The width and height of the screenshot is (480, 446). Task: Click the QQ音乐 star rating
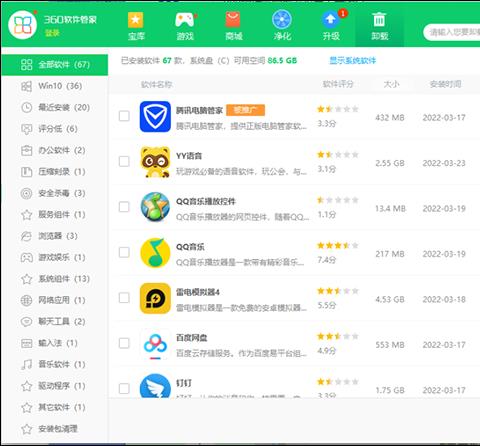click(338, 246)
